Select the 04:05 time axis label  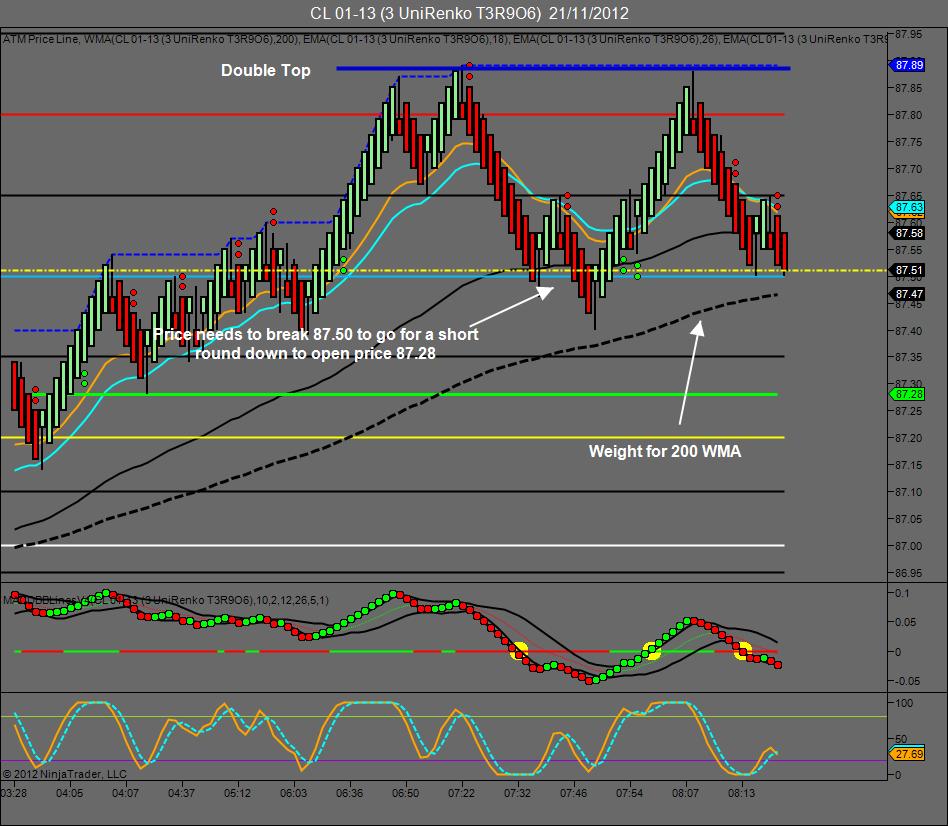point(70,793)
